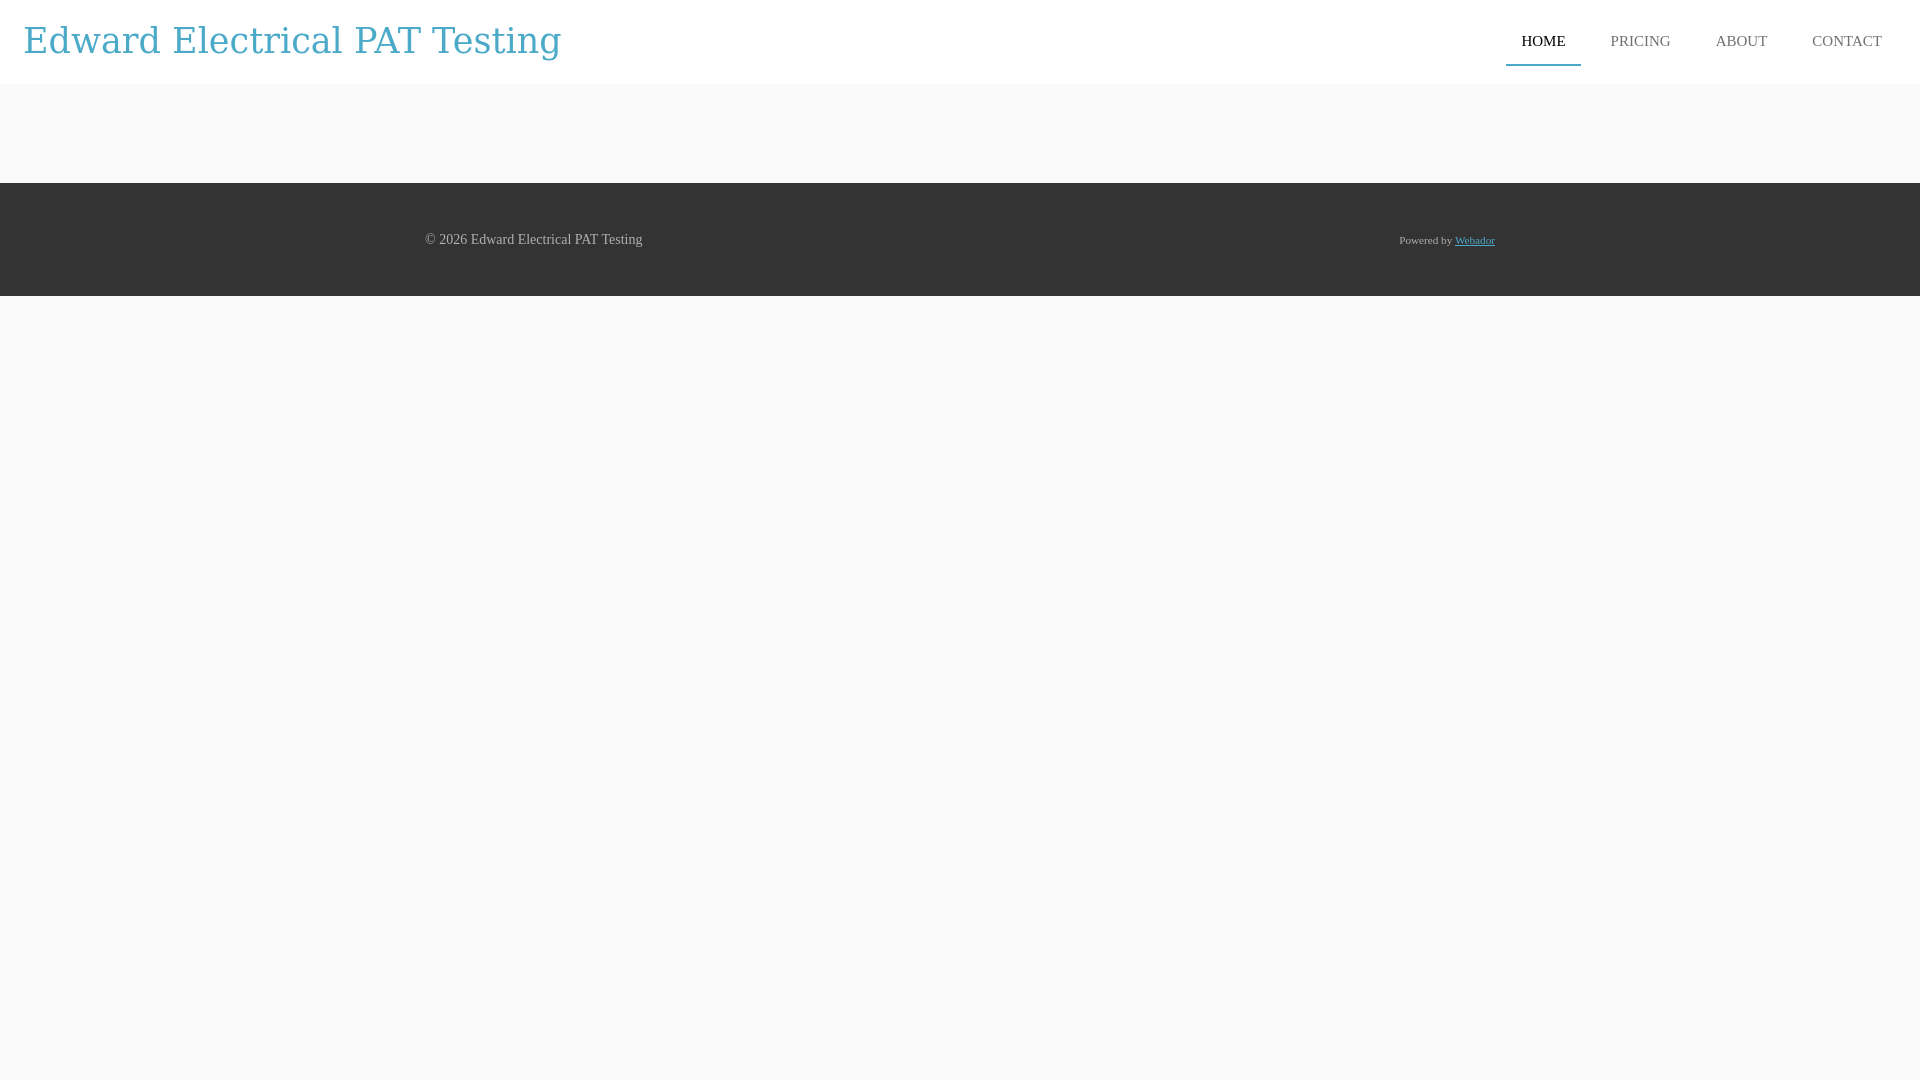Open the About page
This screenshot has width=1920, height=1080.
click(x=1741, y=41)
